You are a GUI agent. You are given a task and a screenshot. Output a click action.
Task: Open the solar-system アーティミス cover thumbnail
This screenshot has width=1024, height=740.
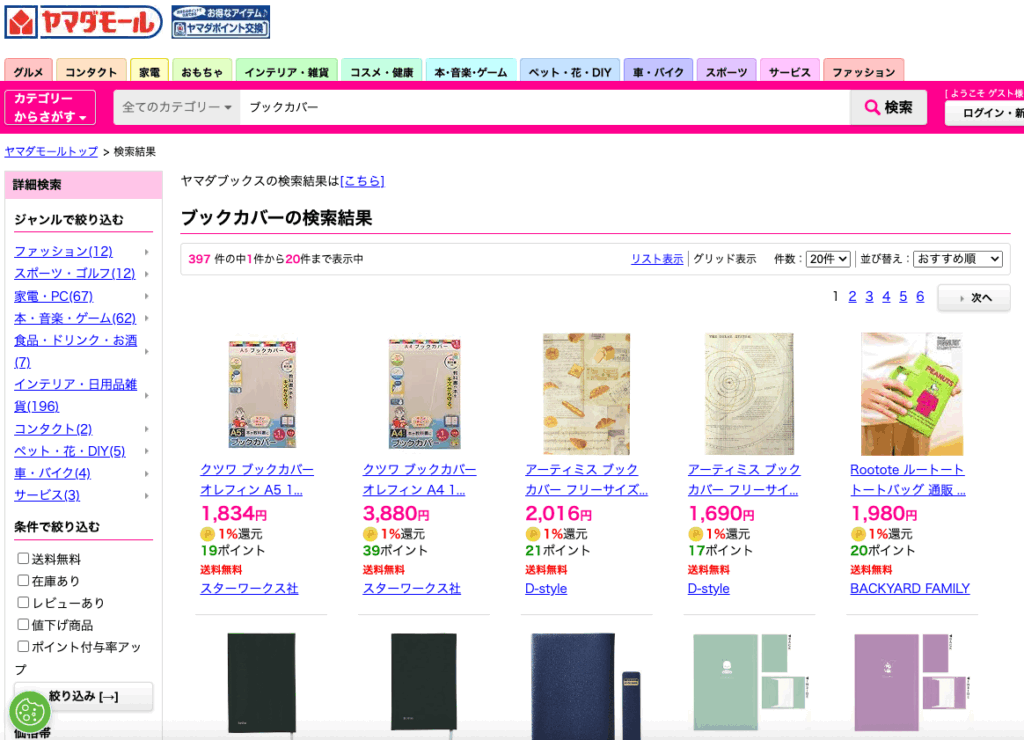(x=749, y=394)
